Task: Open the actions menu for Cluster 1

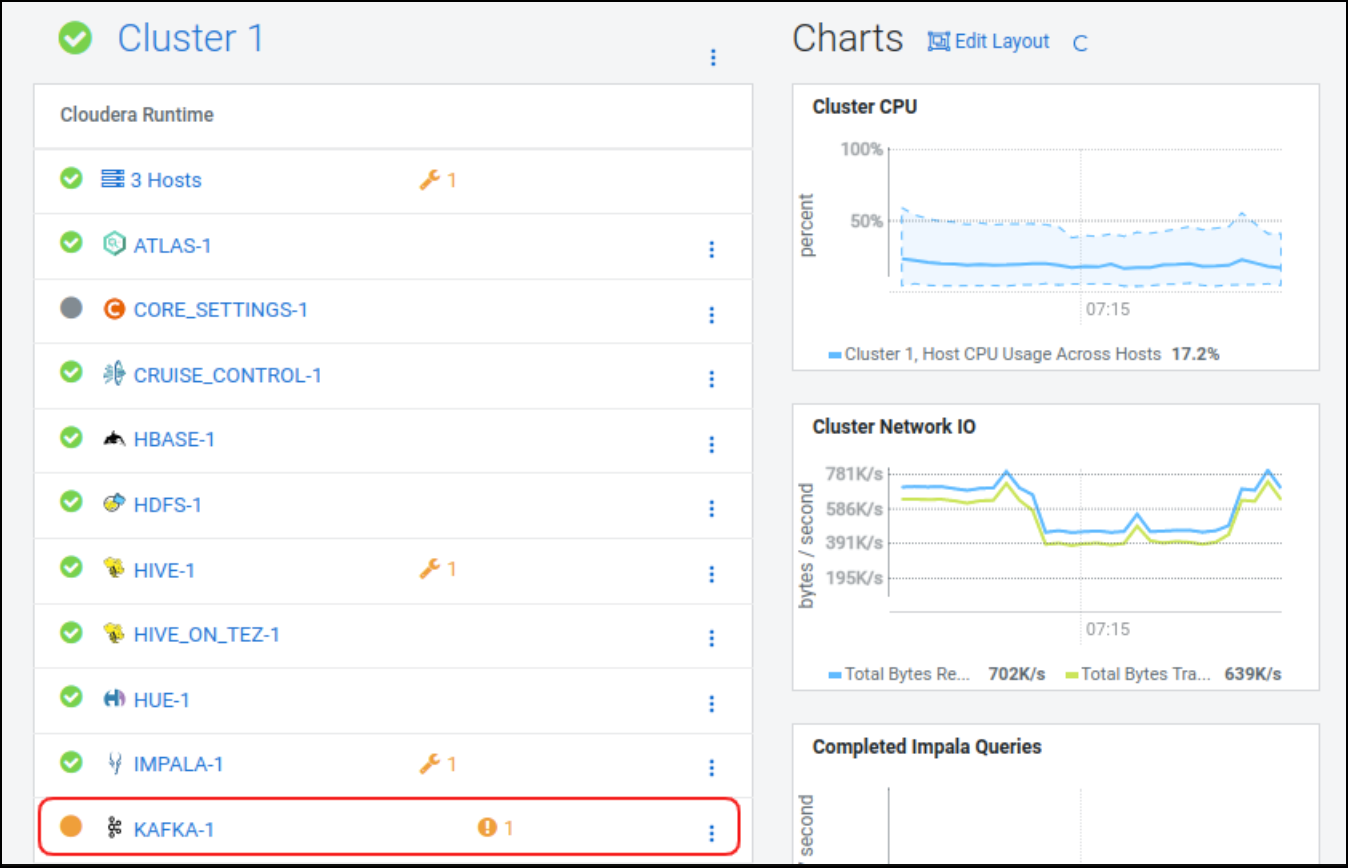Action: (x=713, y=57)
